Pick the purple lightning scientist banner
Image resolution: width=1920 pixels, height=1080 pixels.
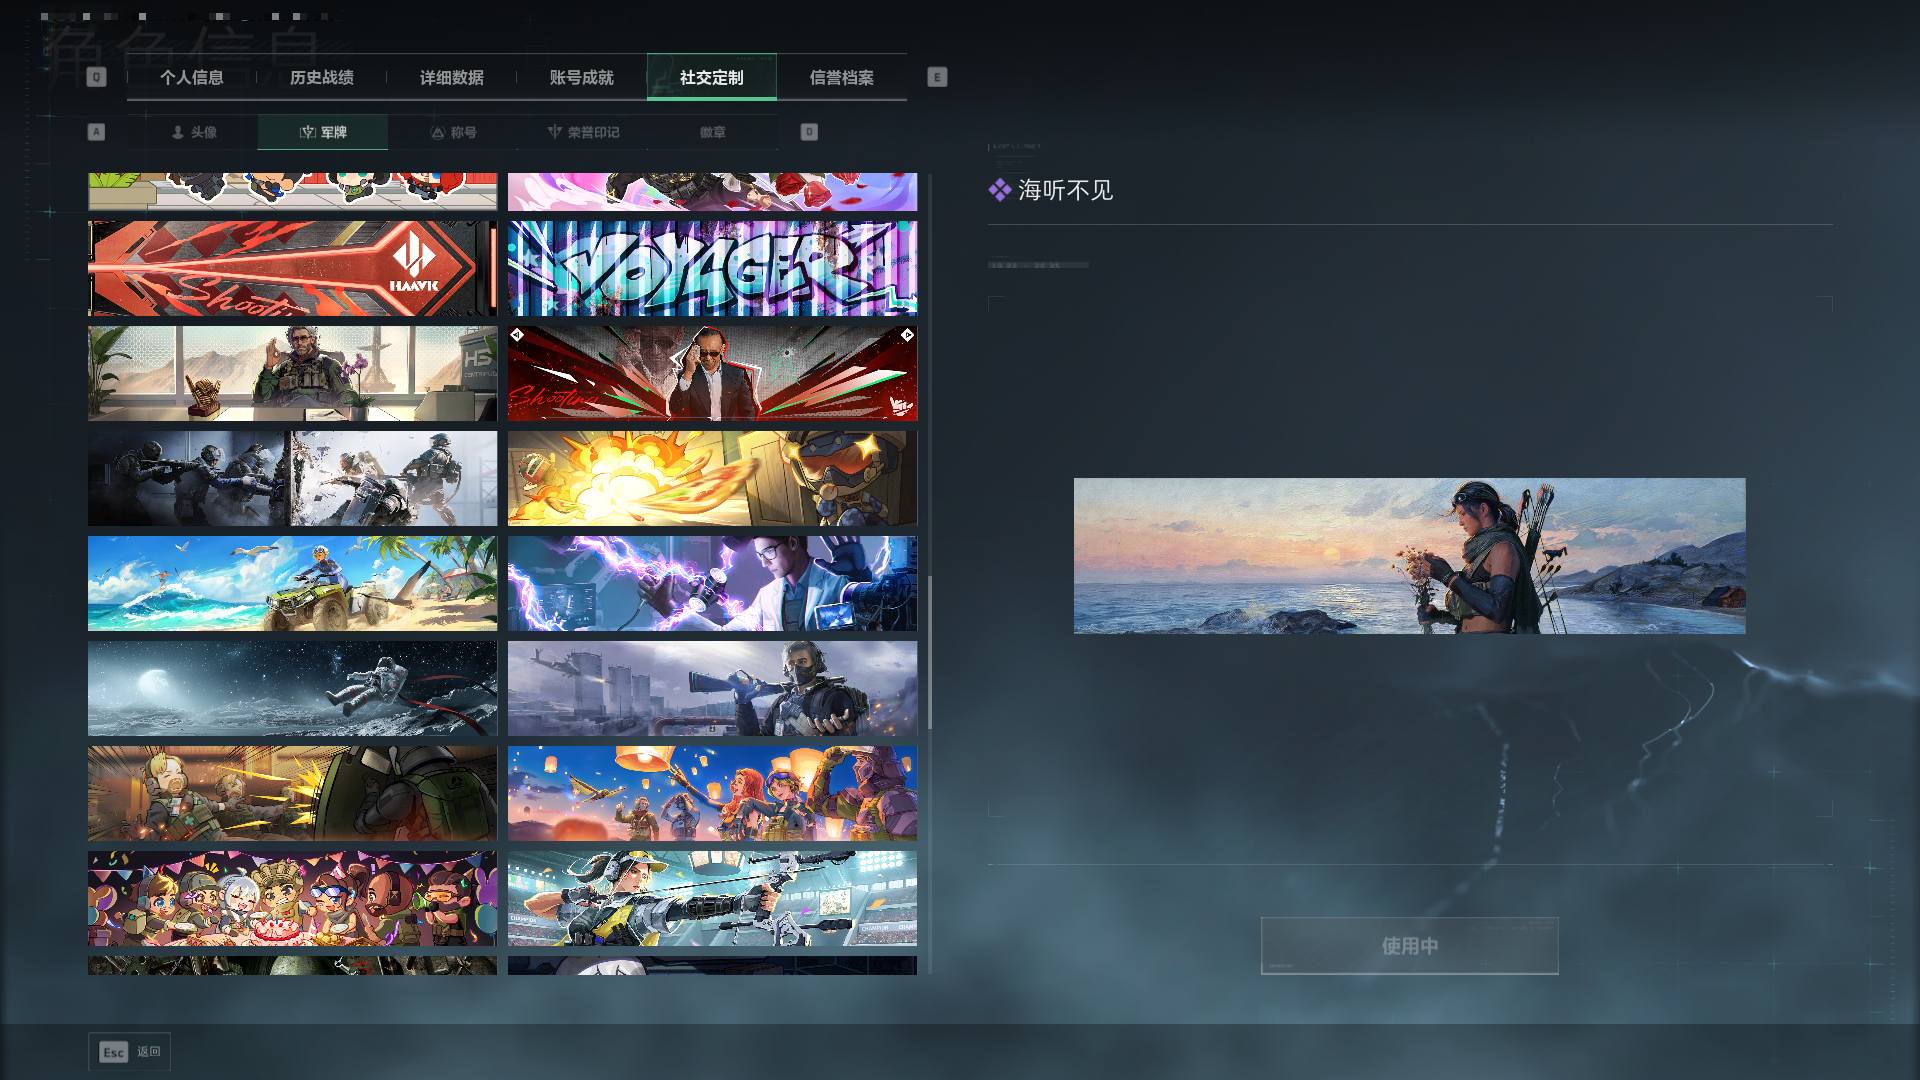coord(712,584)
